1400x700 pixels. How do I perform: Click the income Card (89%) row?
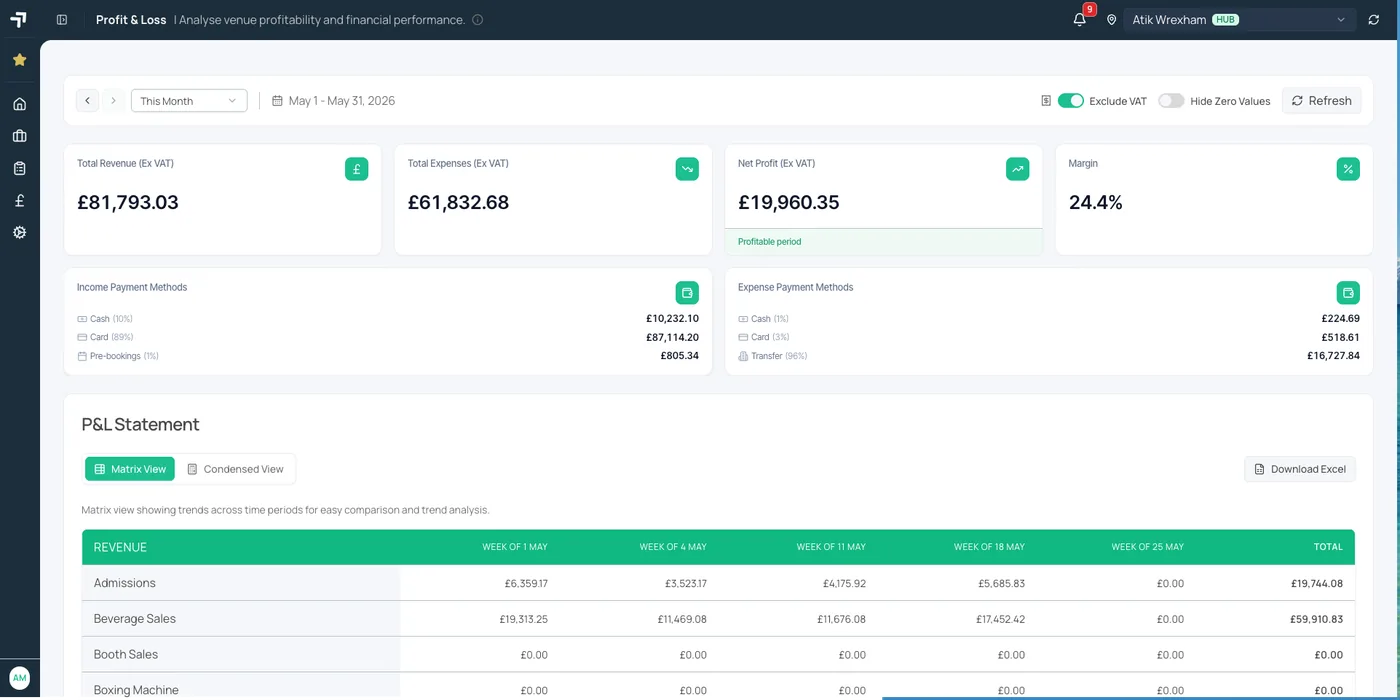point(388,337)
